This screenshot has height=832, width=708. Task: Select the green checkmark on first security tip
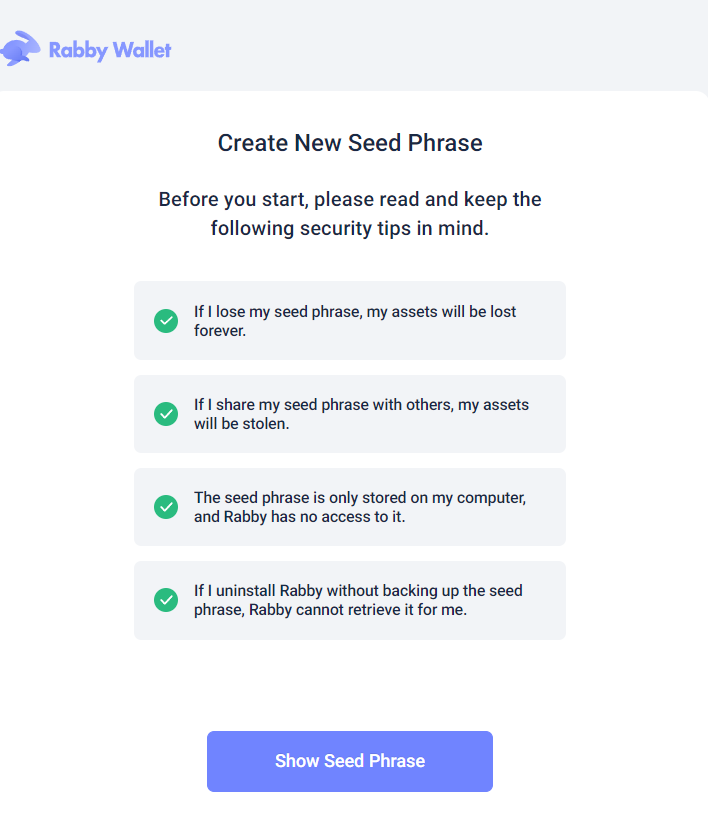[166, 321]
